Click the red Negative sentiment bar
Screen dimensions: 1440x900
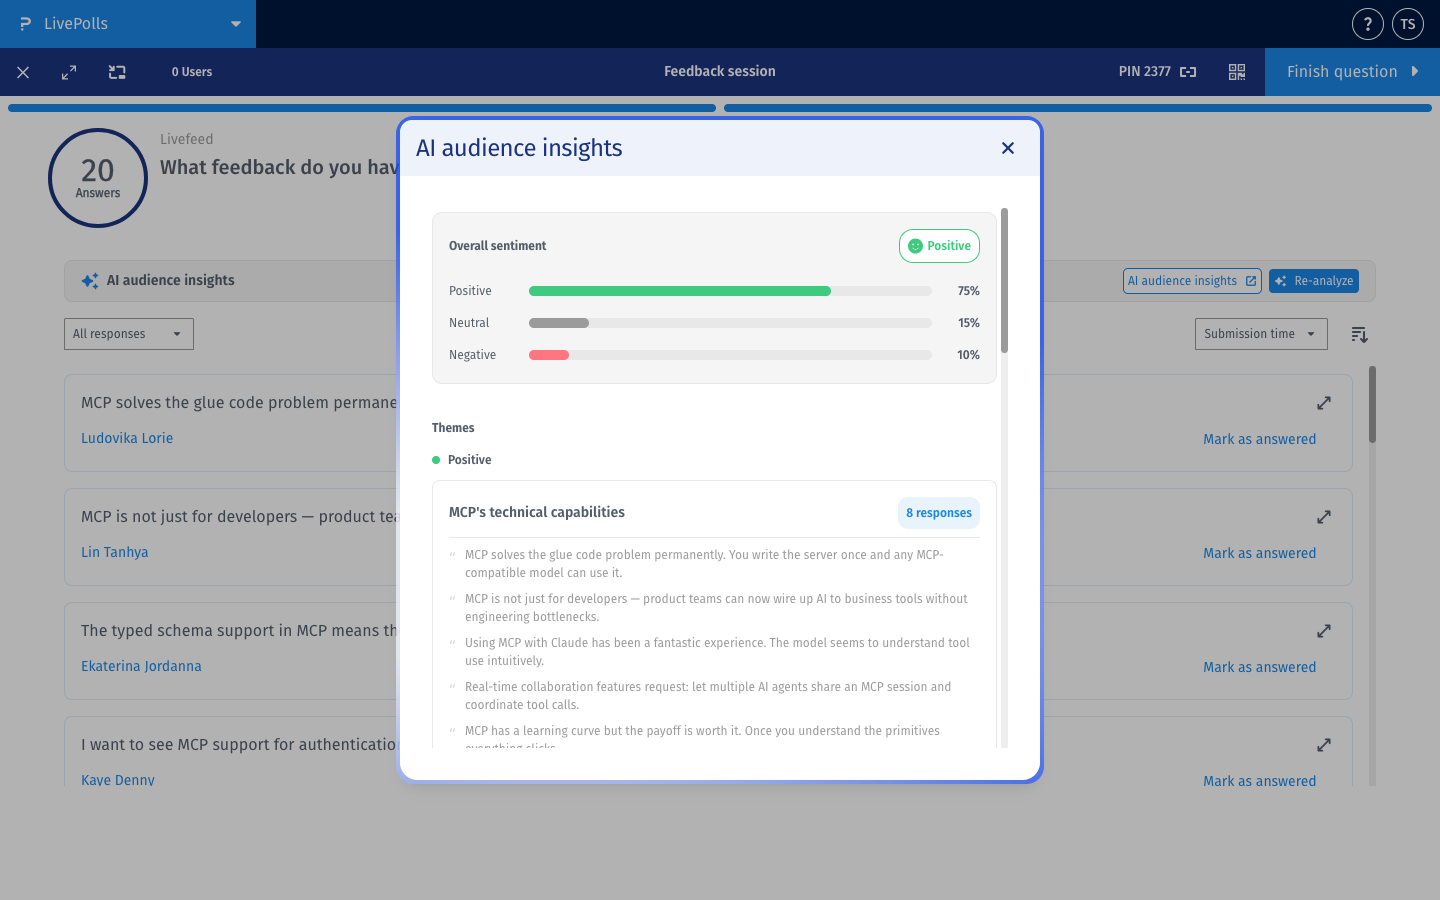(x=549, y=355)
